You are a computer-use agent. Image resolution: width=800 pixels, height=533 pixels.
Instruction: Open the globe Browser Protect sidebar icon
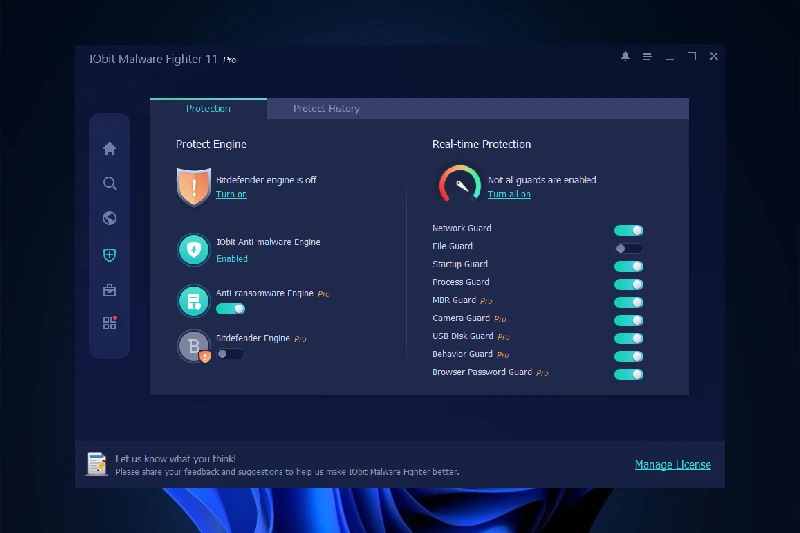pyautogui.click(x=110, y=218)
